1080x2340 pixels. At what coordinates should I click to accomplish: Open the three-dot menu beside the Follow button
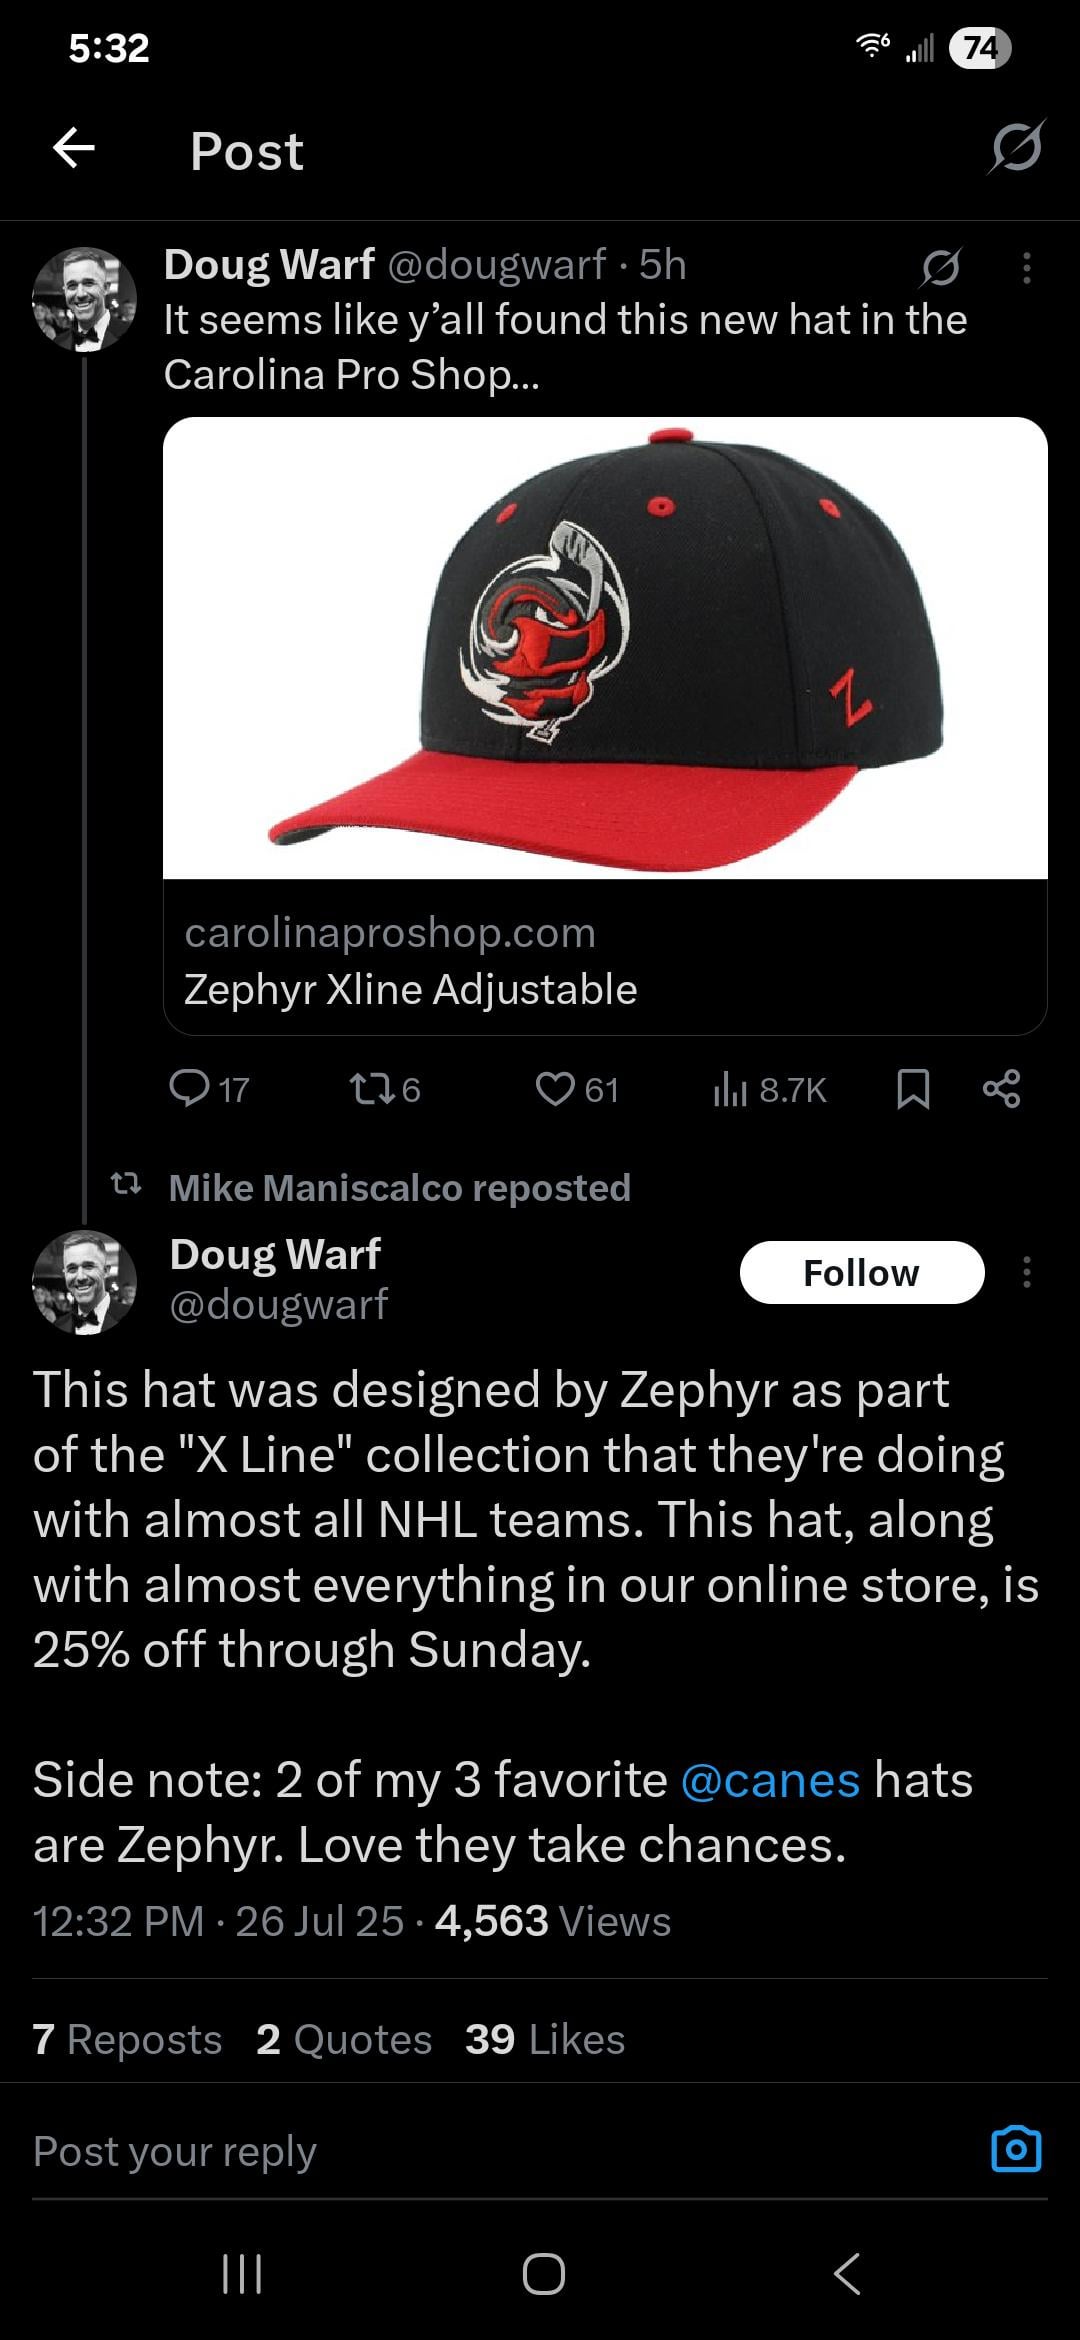pyautogui.click(x=1026, y=1272)
